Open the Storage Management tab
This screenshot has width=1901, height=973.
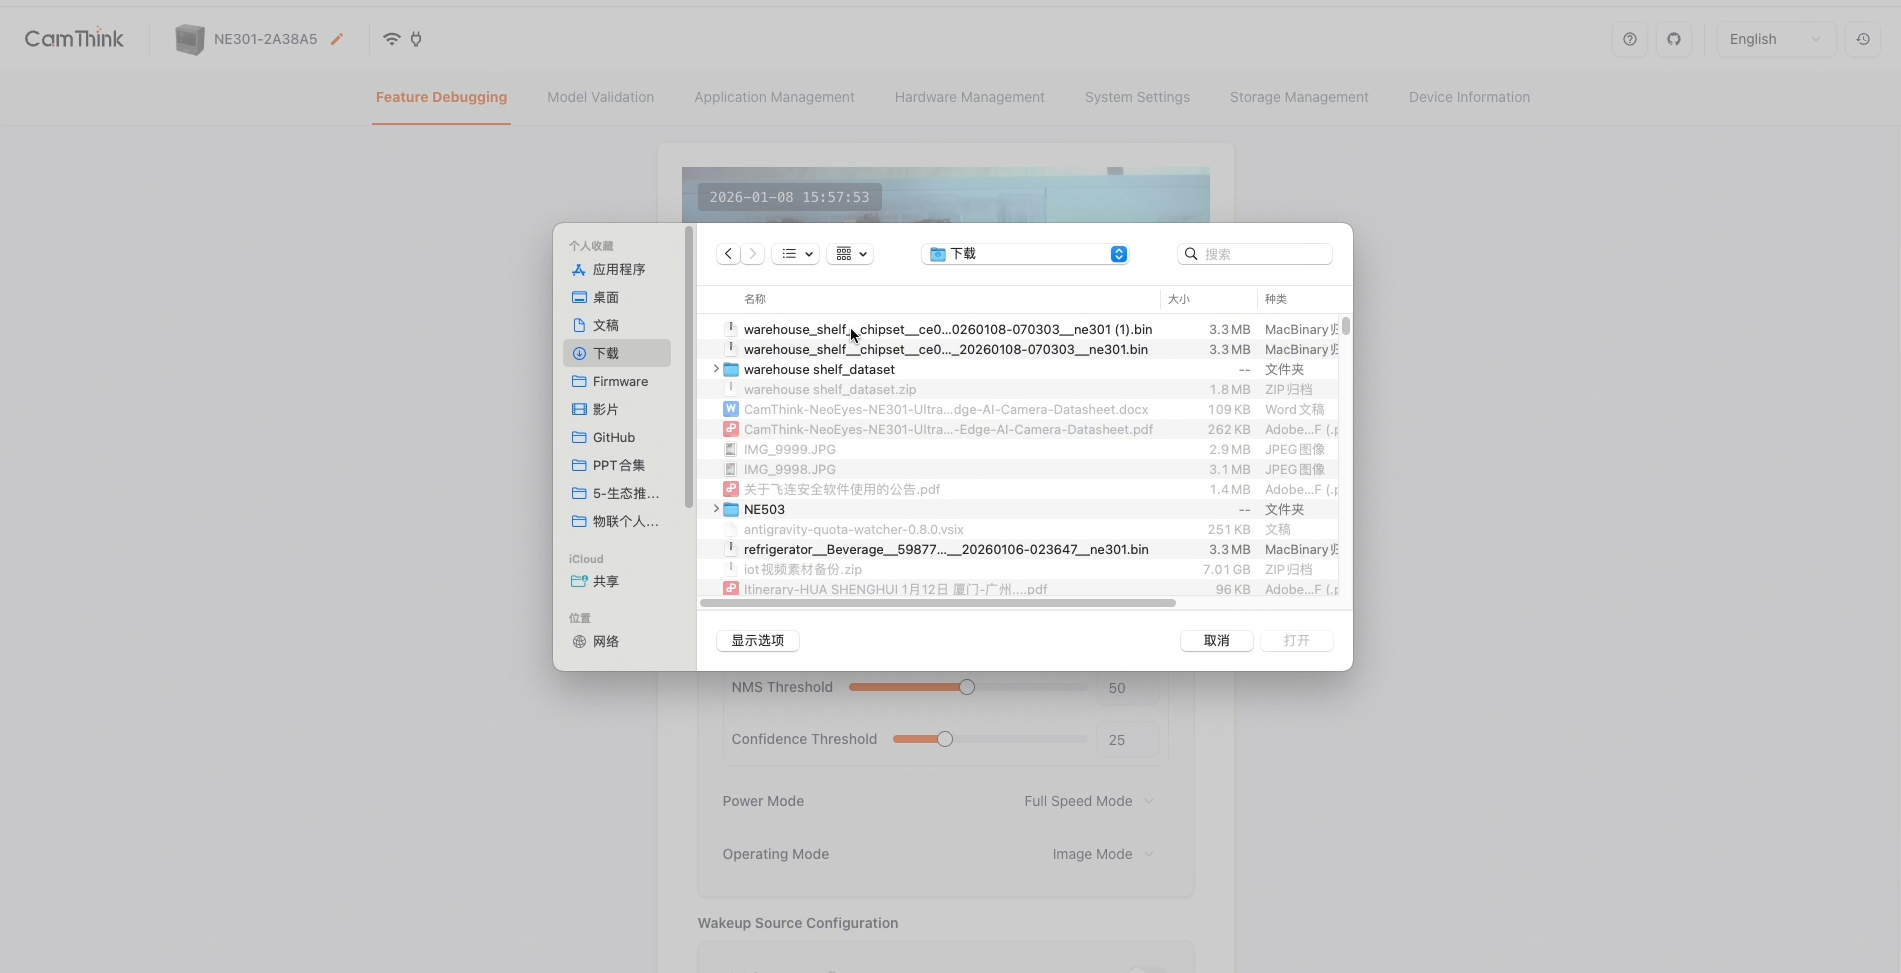(x=1298, y=97)
